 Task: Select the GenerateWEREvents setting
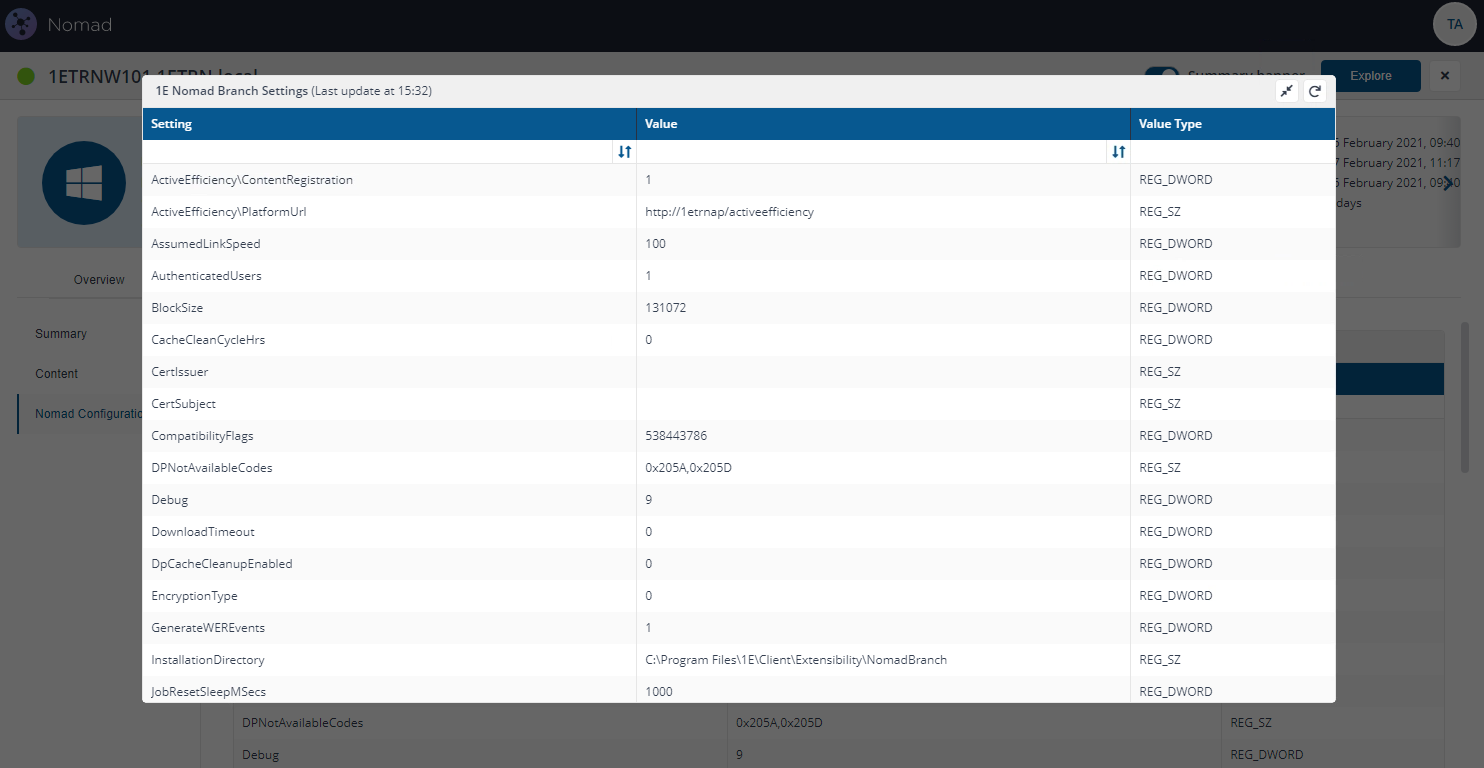(207, 628)
